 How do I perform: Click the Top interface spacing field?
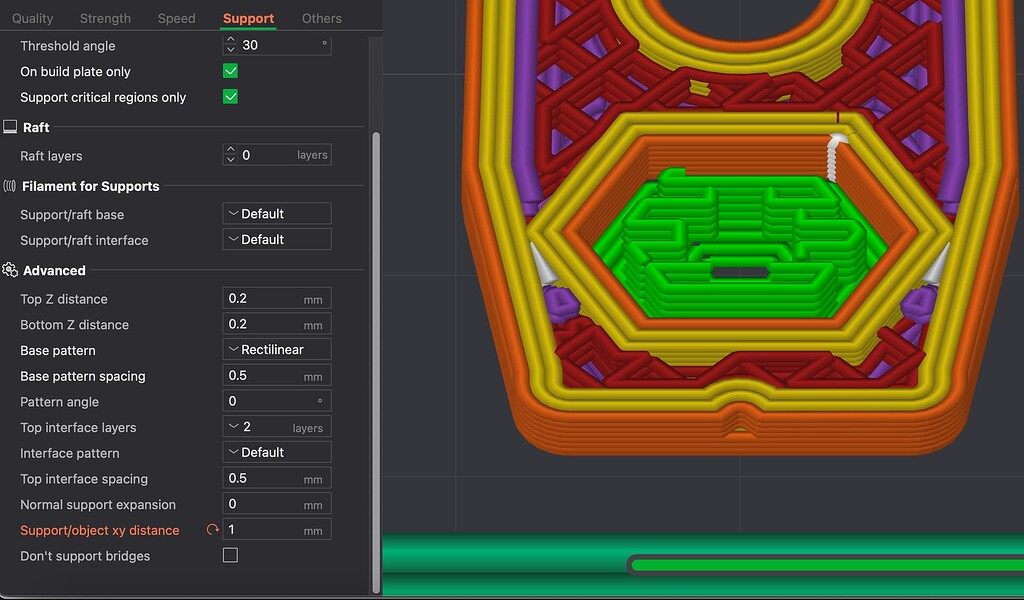pyautogui.click(x=277, y=478)
